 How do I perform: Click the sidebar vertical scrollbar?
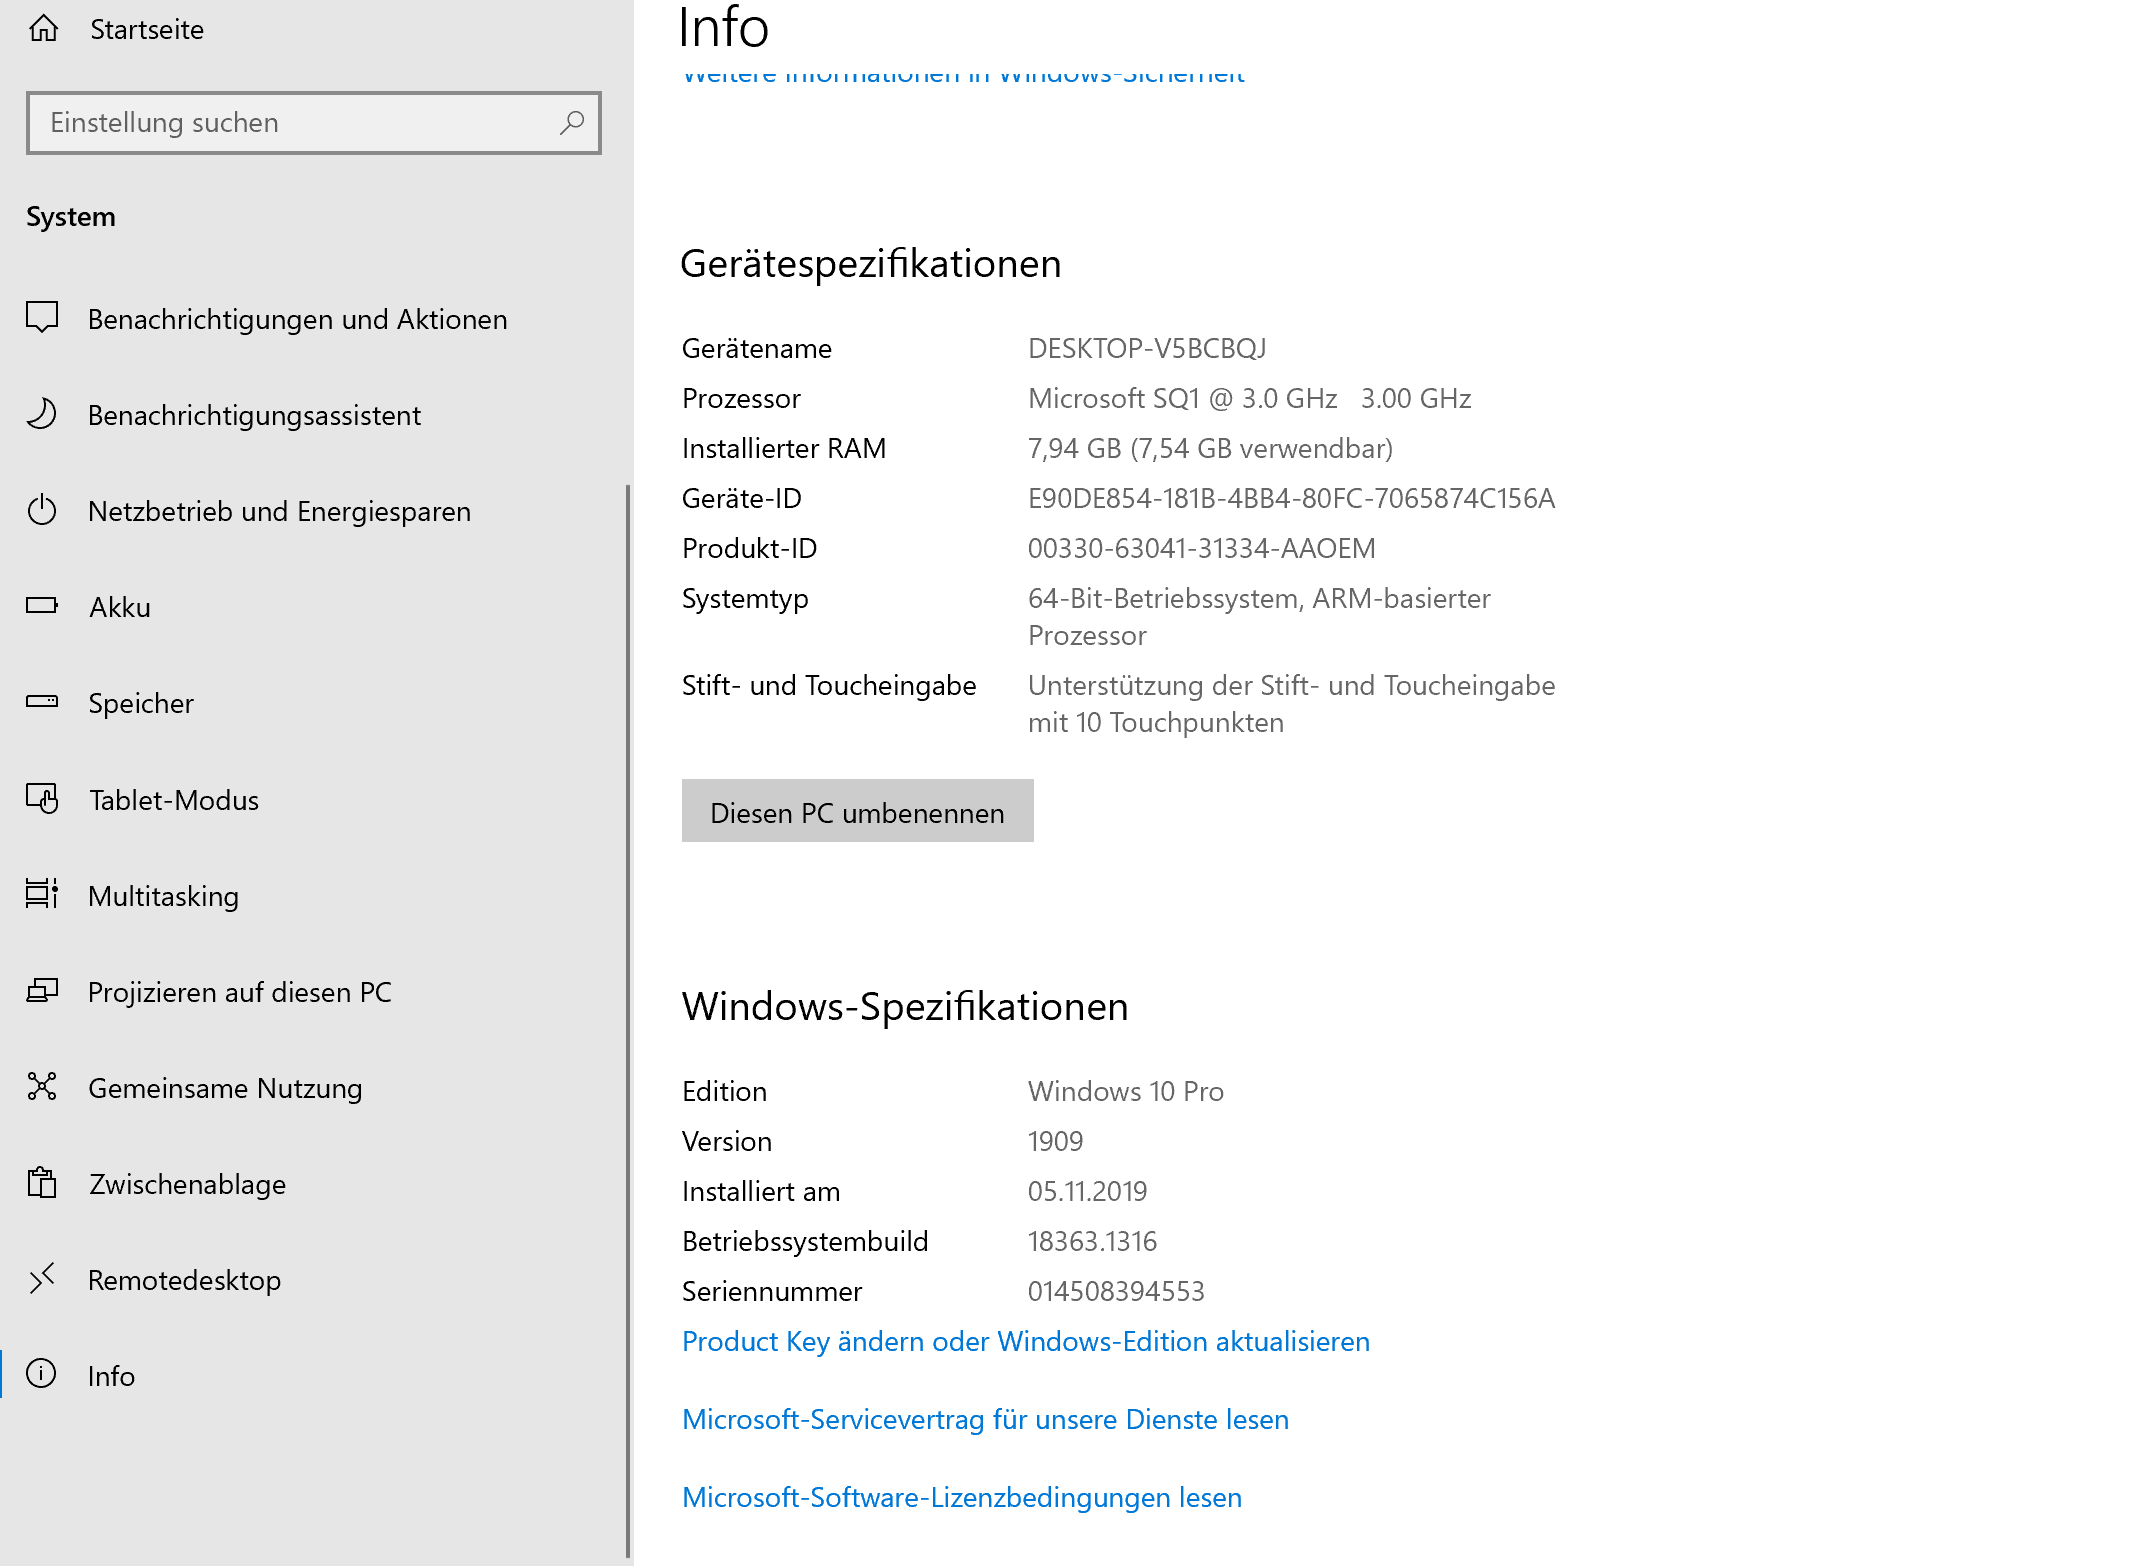(628, 1020)
